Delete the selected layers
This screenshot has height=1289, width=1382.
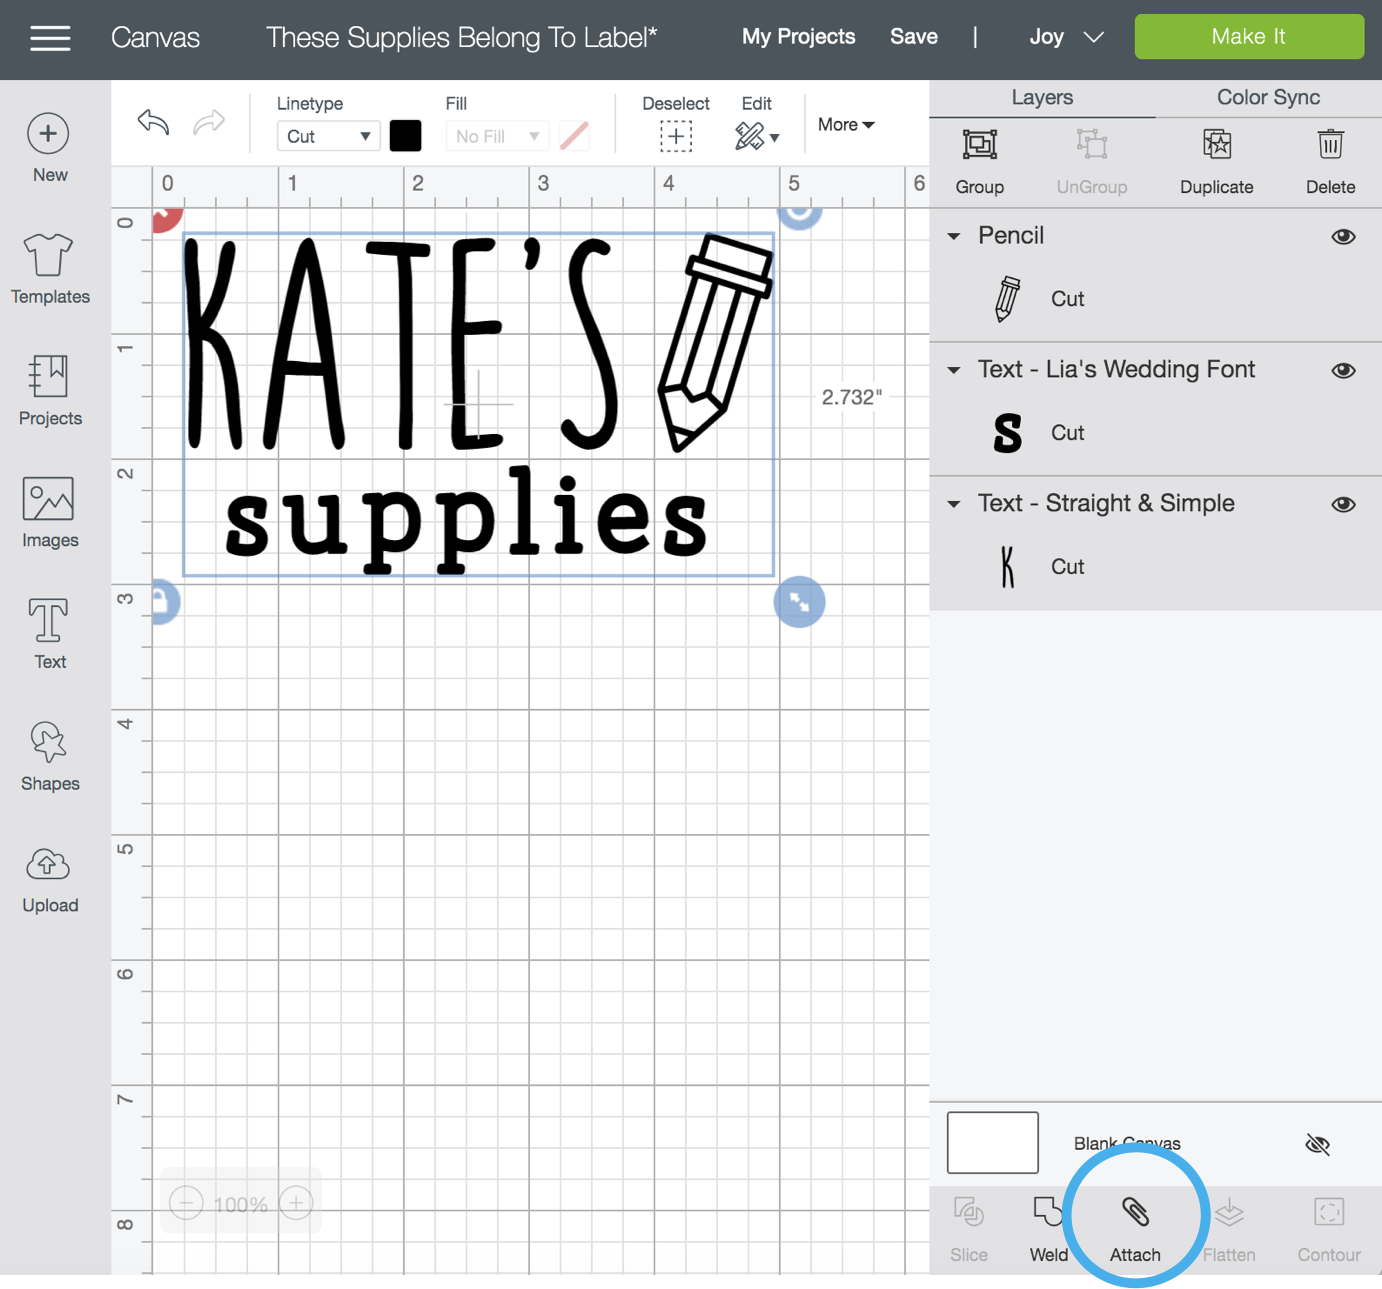tap(1330, 161)
